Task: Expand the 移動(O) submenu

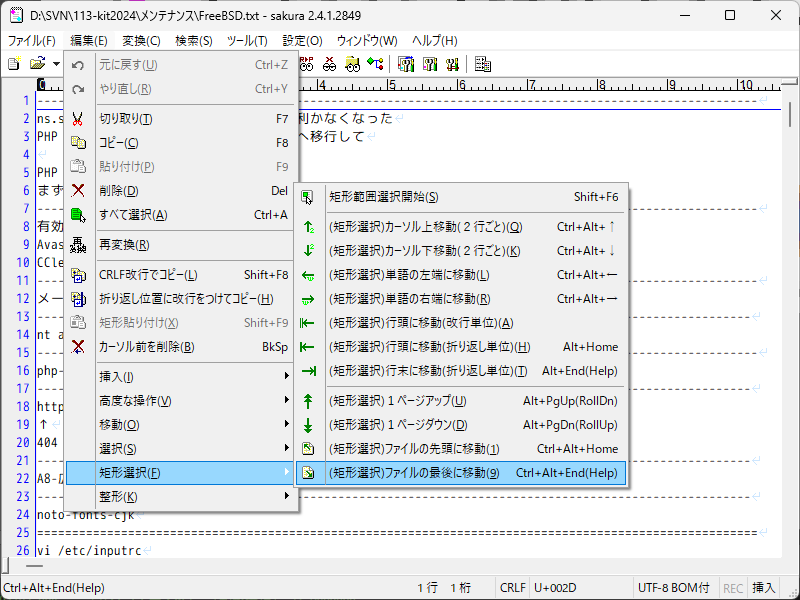Action: (x=182, y=424)
